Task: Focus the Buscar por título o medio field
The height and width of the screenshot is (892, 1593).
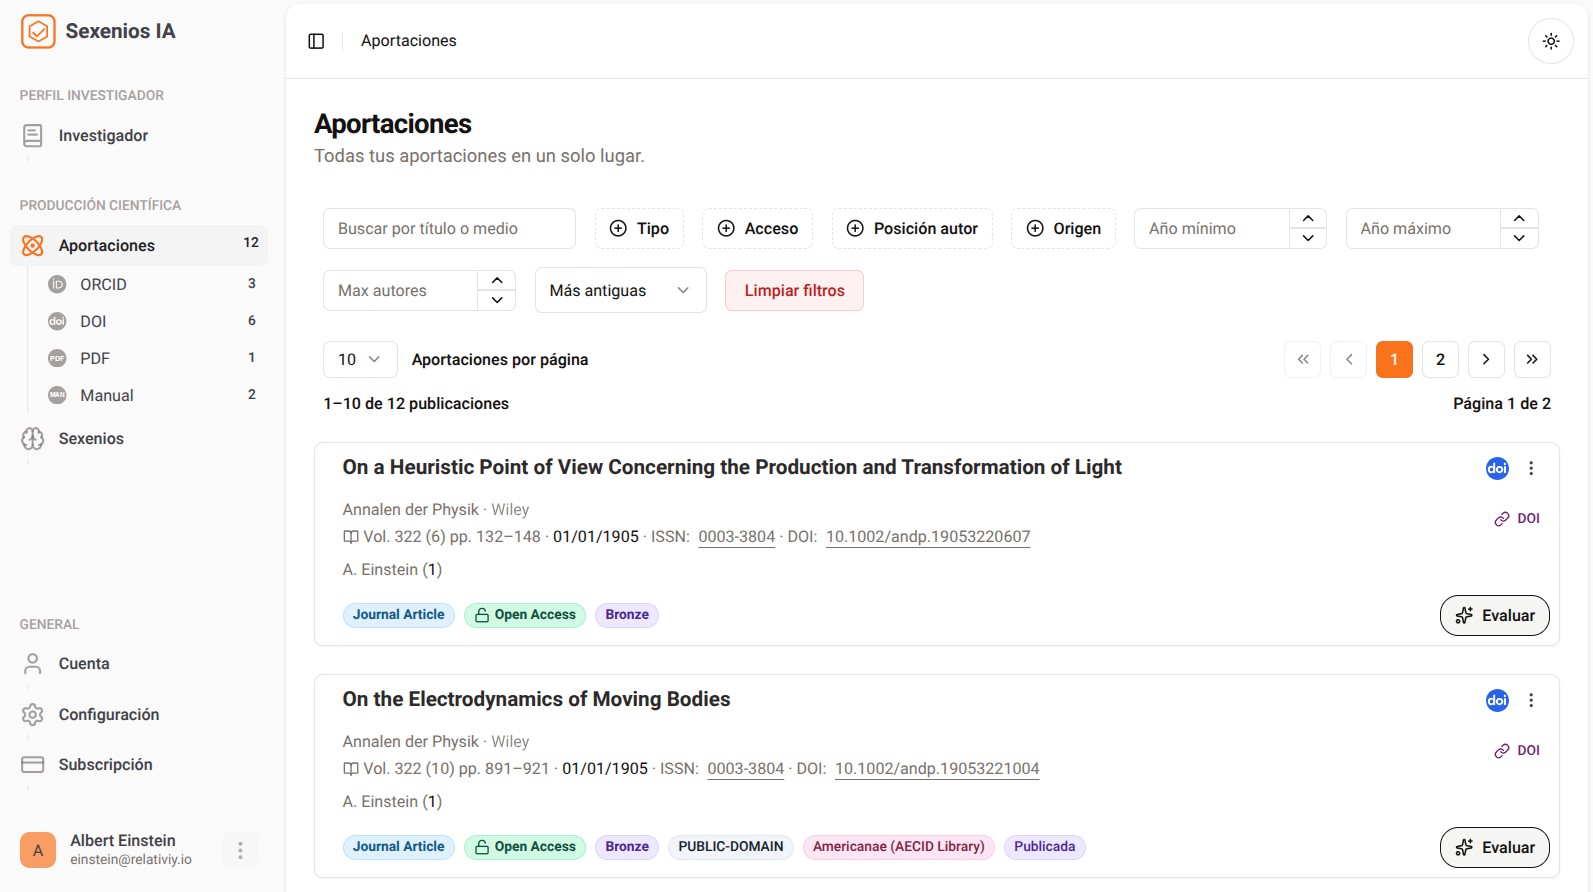Action: (x=448, y=229)
